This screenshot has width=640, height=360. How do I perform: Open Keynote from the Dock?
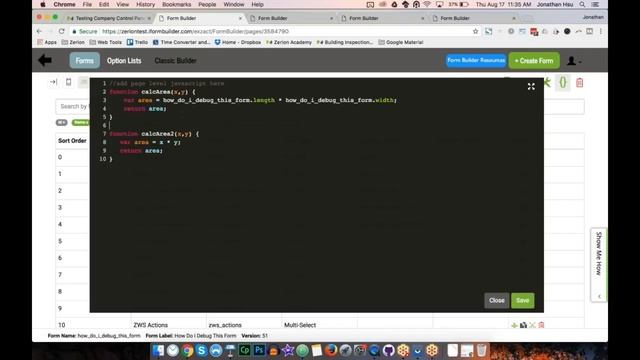click(x=230, y=350)
